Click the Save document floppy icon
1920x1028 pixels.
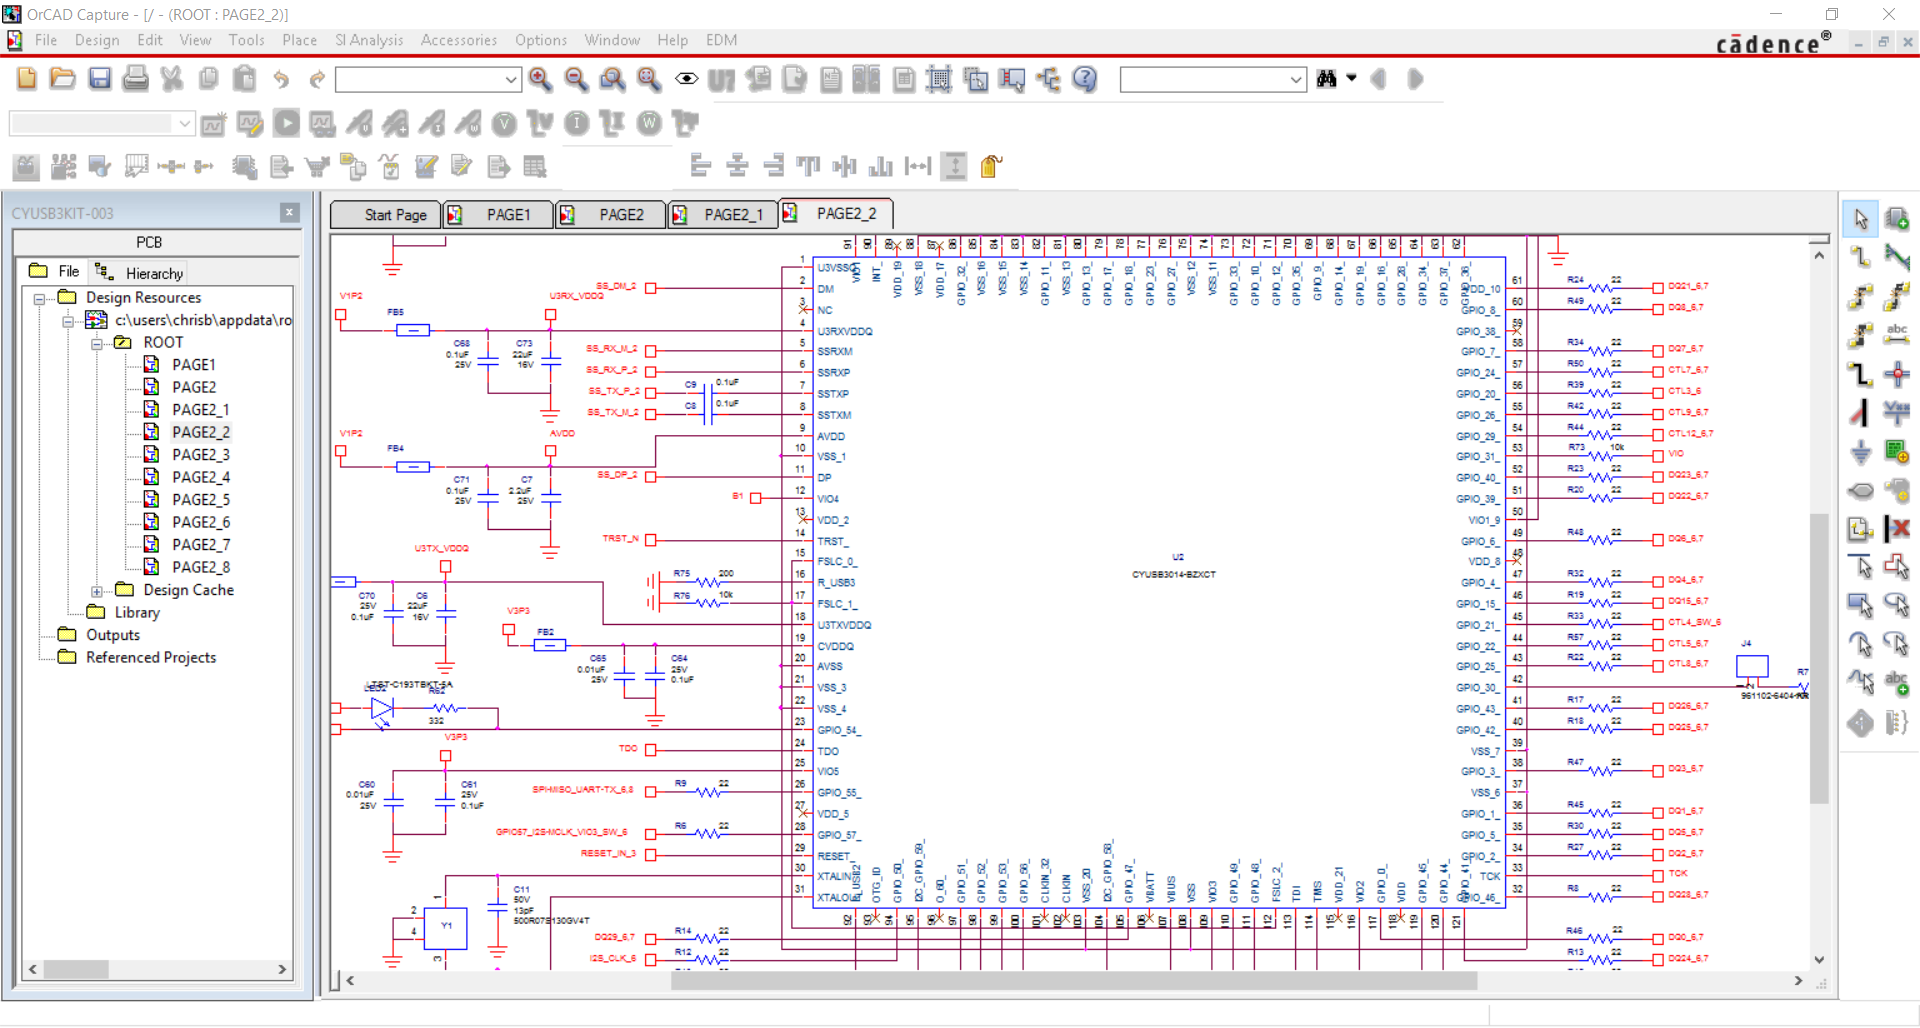click(100, 79)
